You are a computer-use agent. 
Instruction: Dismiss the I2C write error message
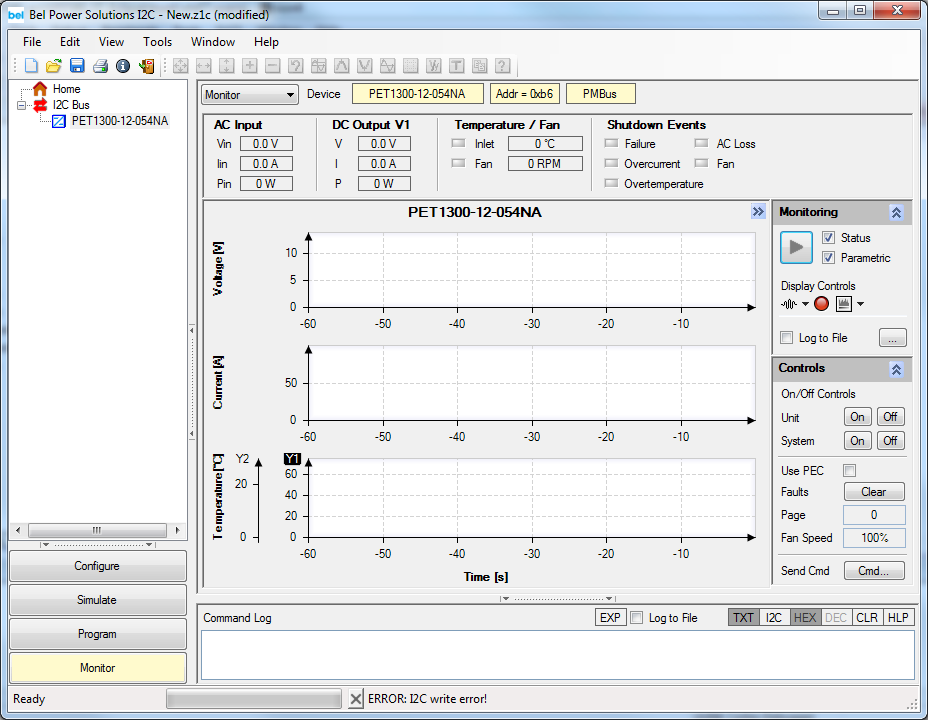(x=356, y=699)
